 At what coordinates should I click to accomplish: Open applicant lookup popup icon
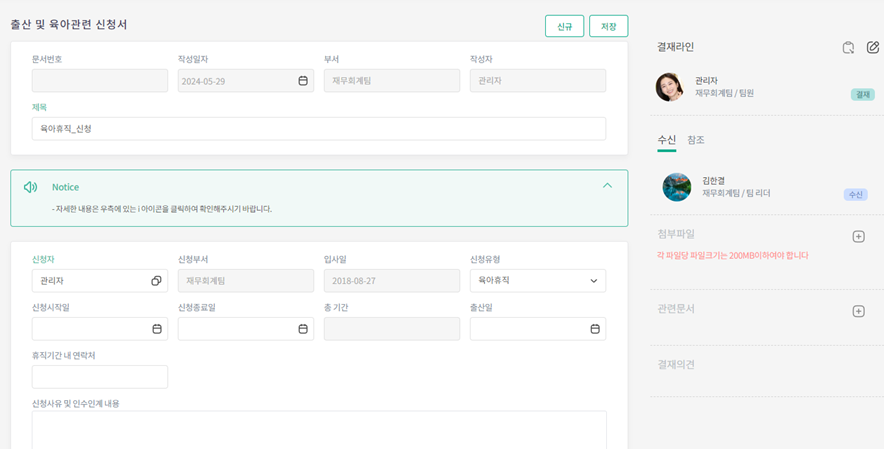pos(156,281)
